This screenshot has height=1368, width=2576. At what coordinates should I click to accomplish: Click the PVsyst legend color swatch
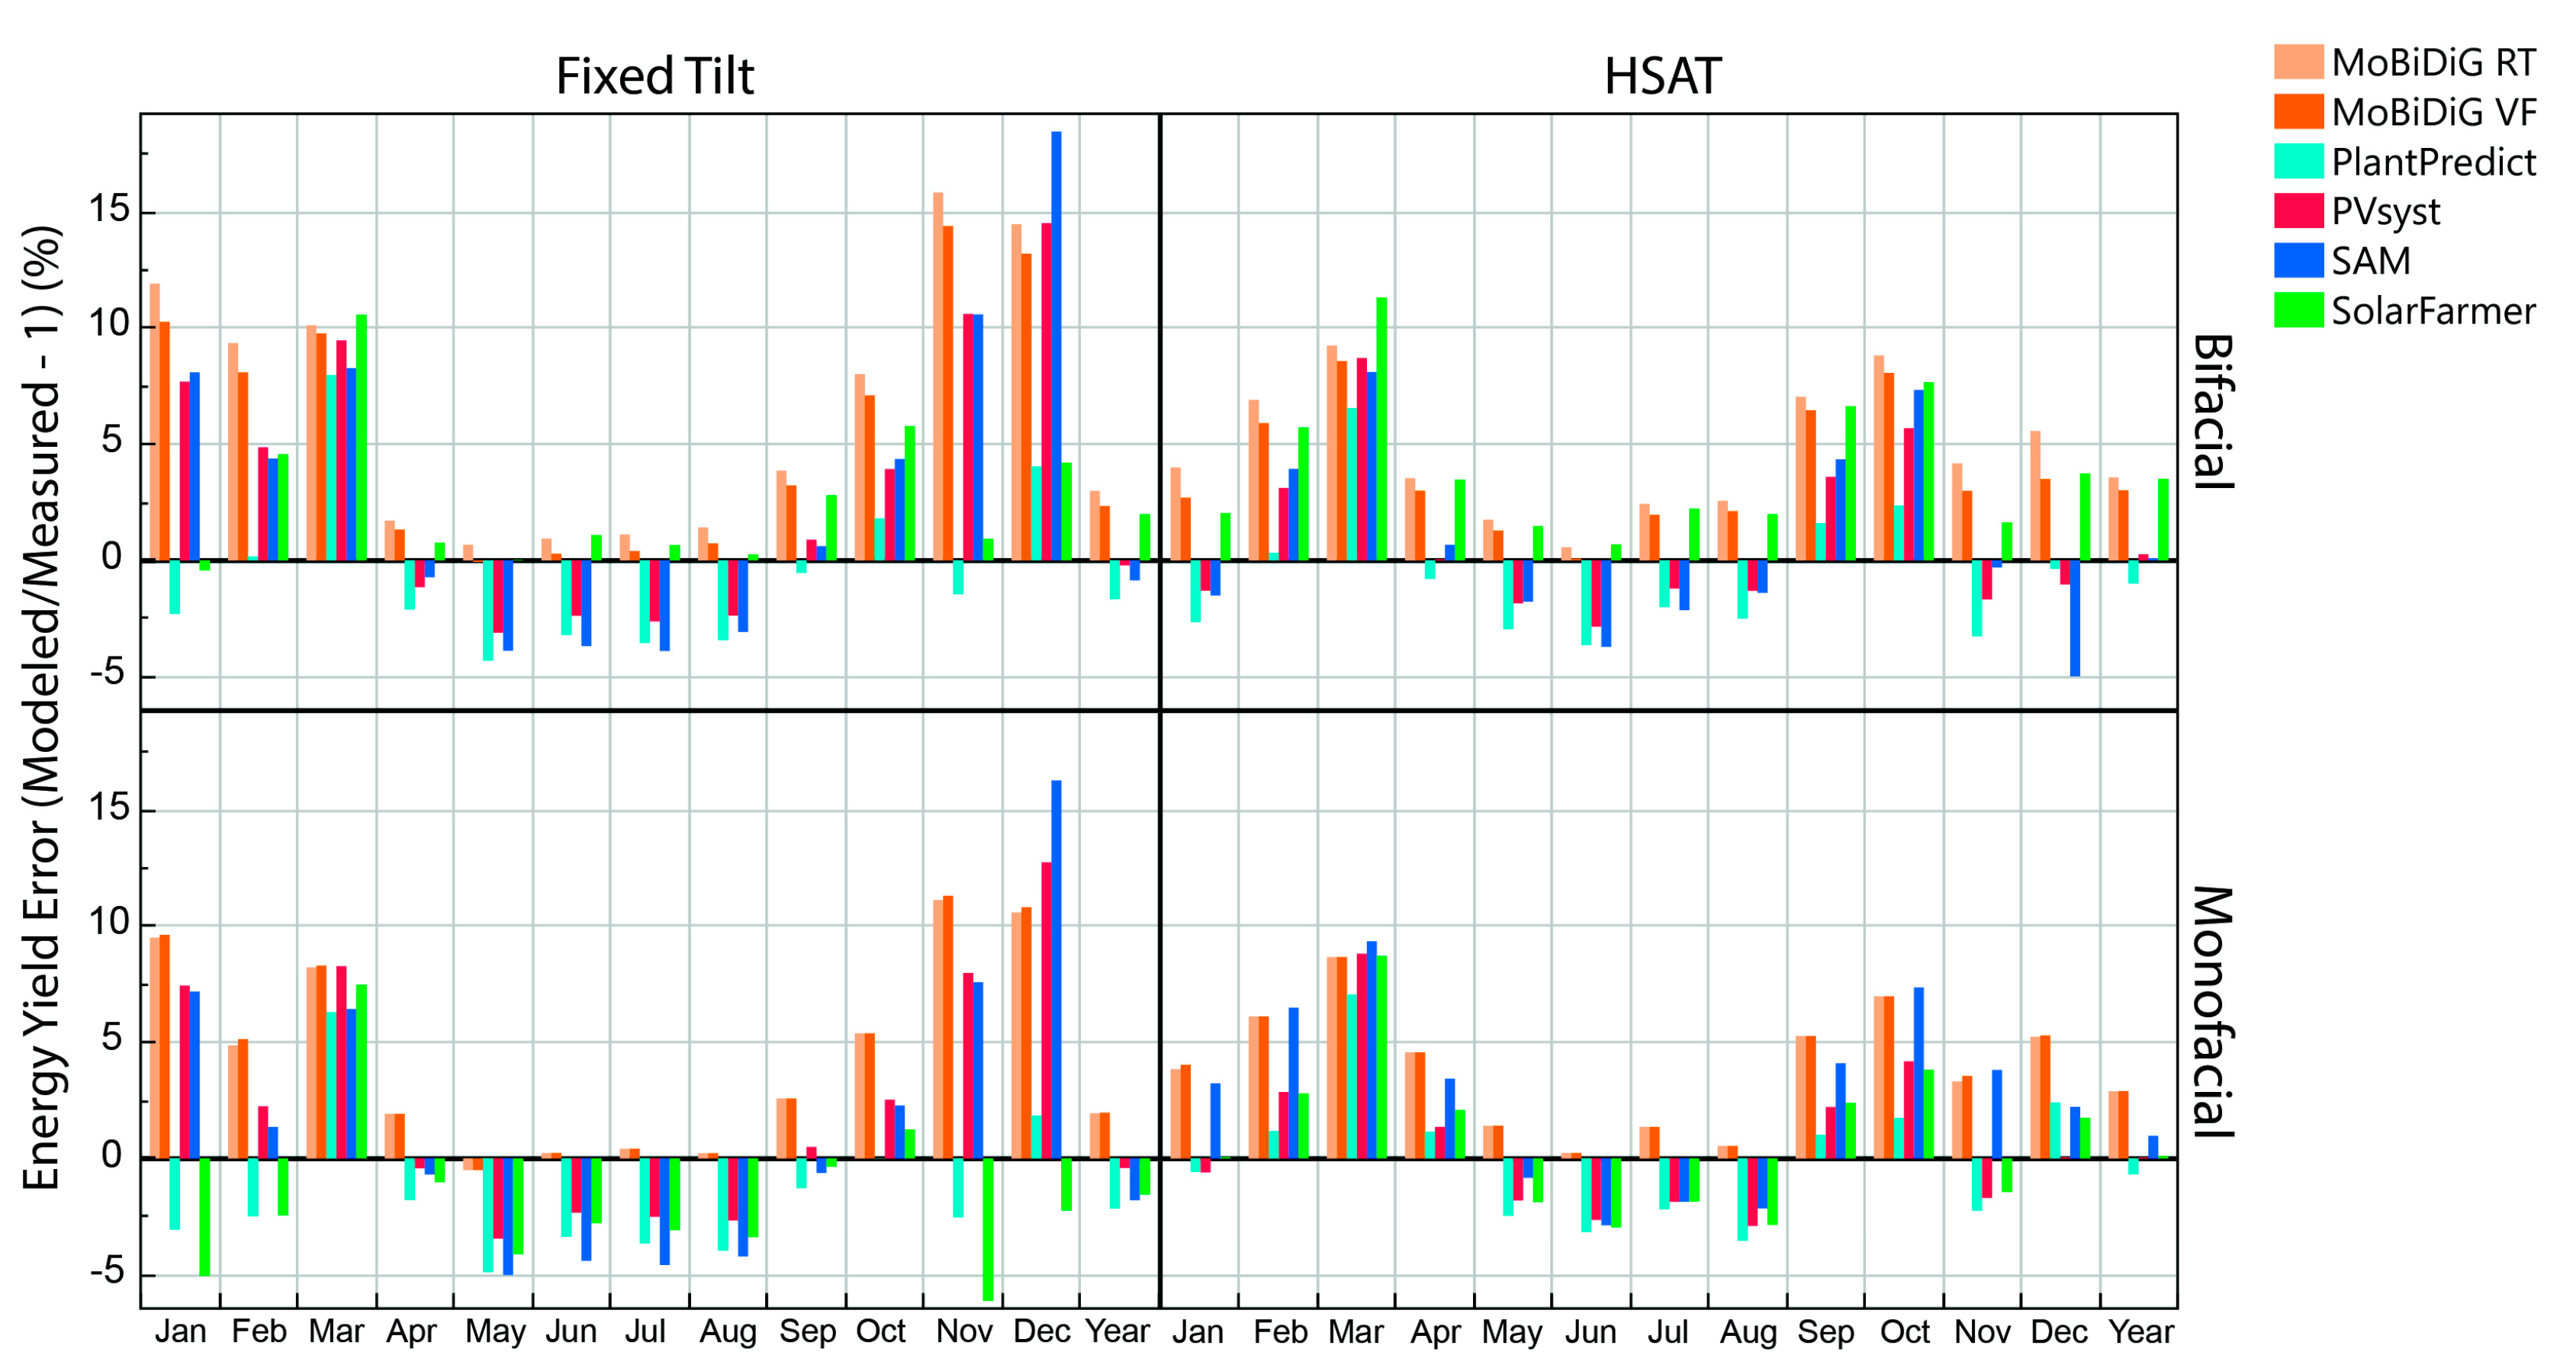tap(2298, 211)
